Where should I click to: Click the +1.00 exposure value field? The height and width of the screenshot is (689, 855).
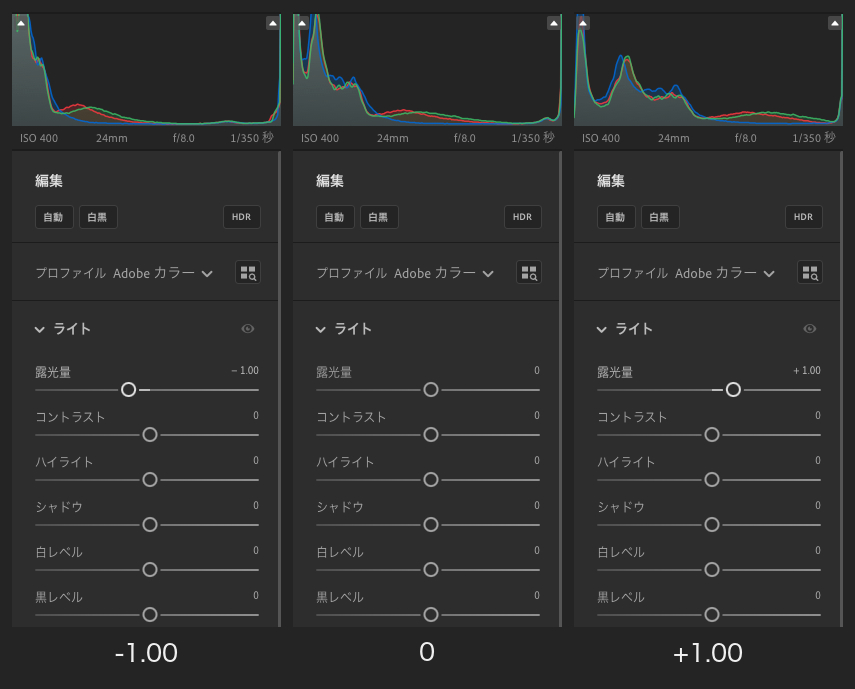coord(806,371)
